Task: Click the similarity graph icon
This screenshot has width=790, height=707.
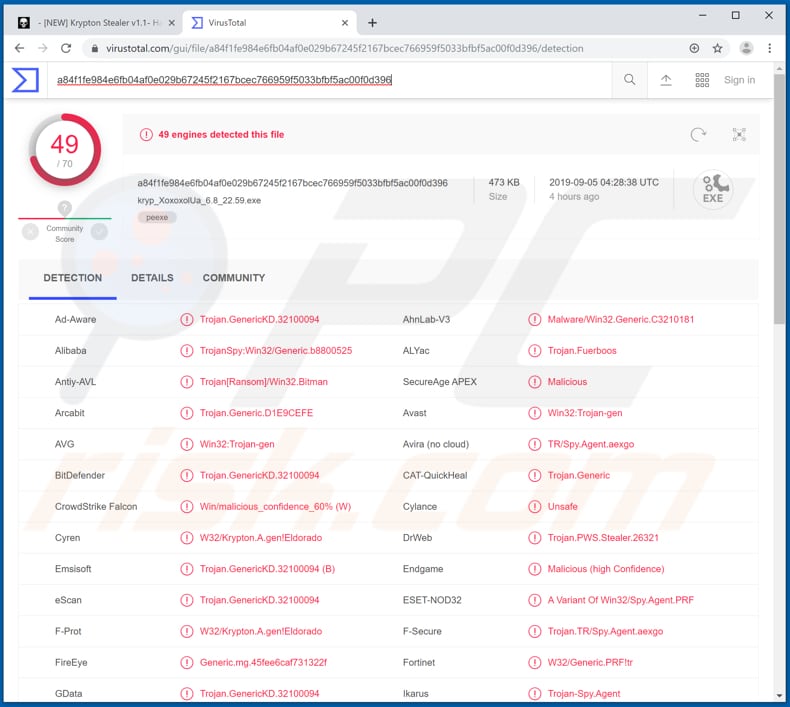Action: click(x=739, y=135)
